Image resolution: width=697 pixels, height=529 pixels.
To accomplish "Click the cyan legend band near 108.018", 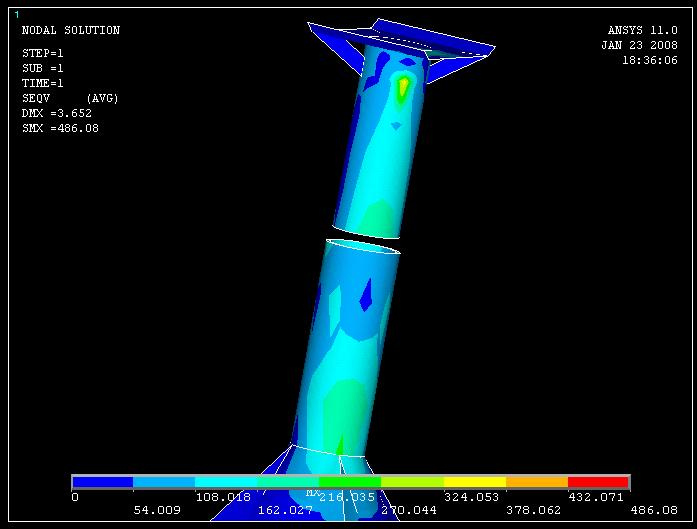I will [226, 482].
